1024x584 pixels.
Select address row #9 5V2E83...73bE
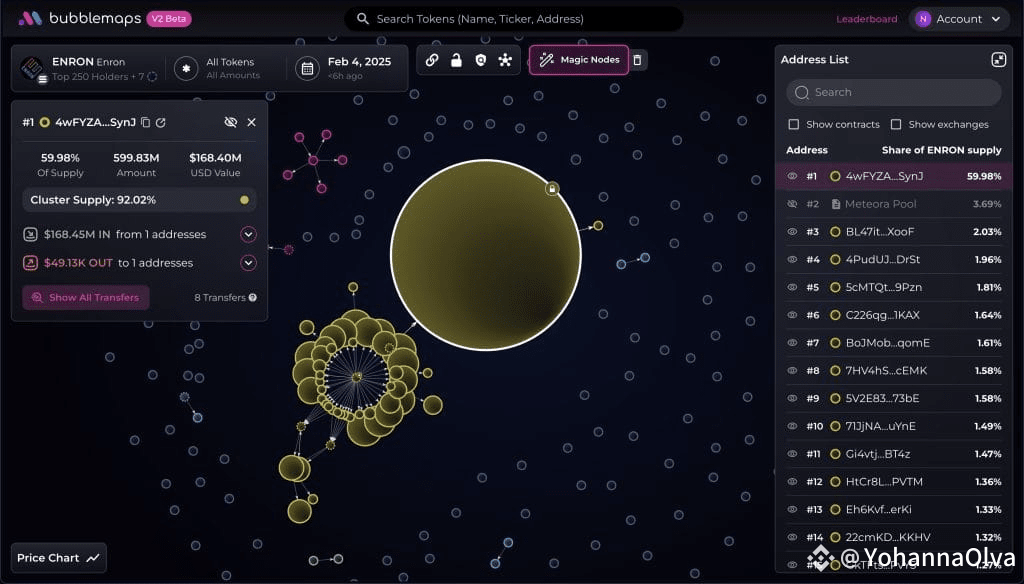893,398
